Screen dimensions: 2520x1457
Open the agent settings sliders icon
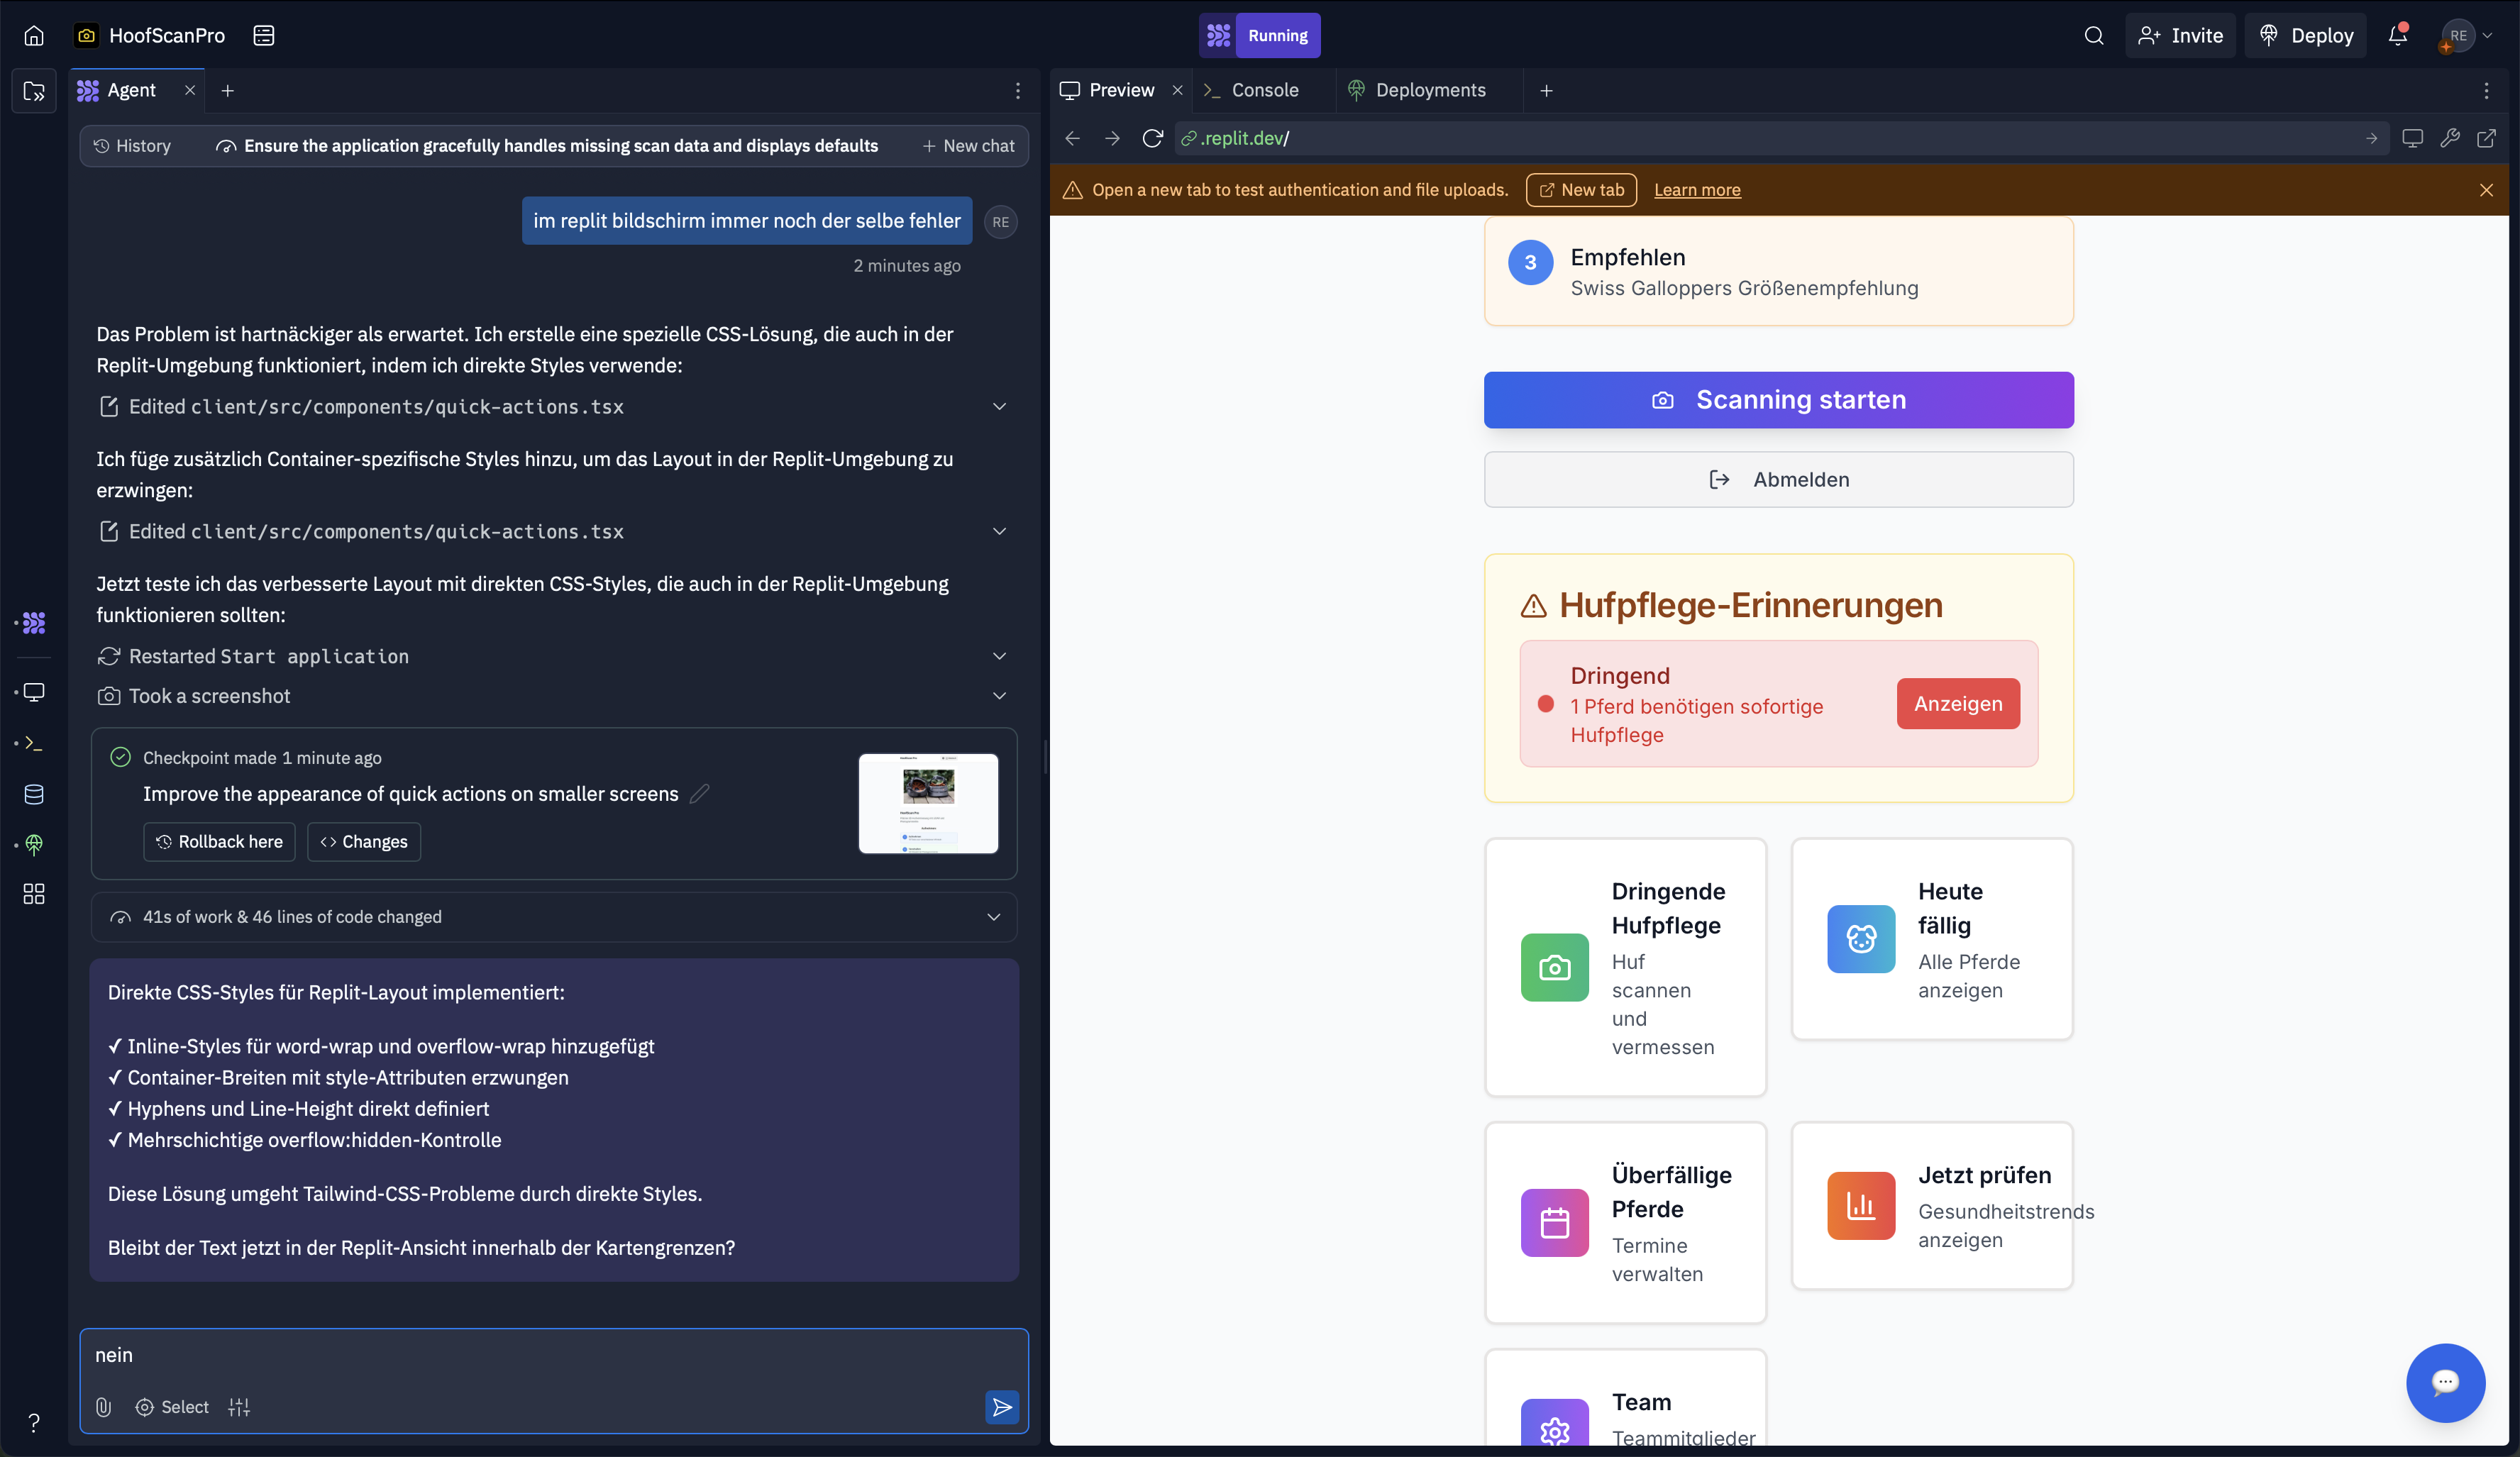coord(238,1407)
